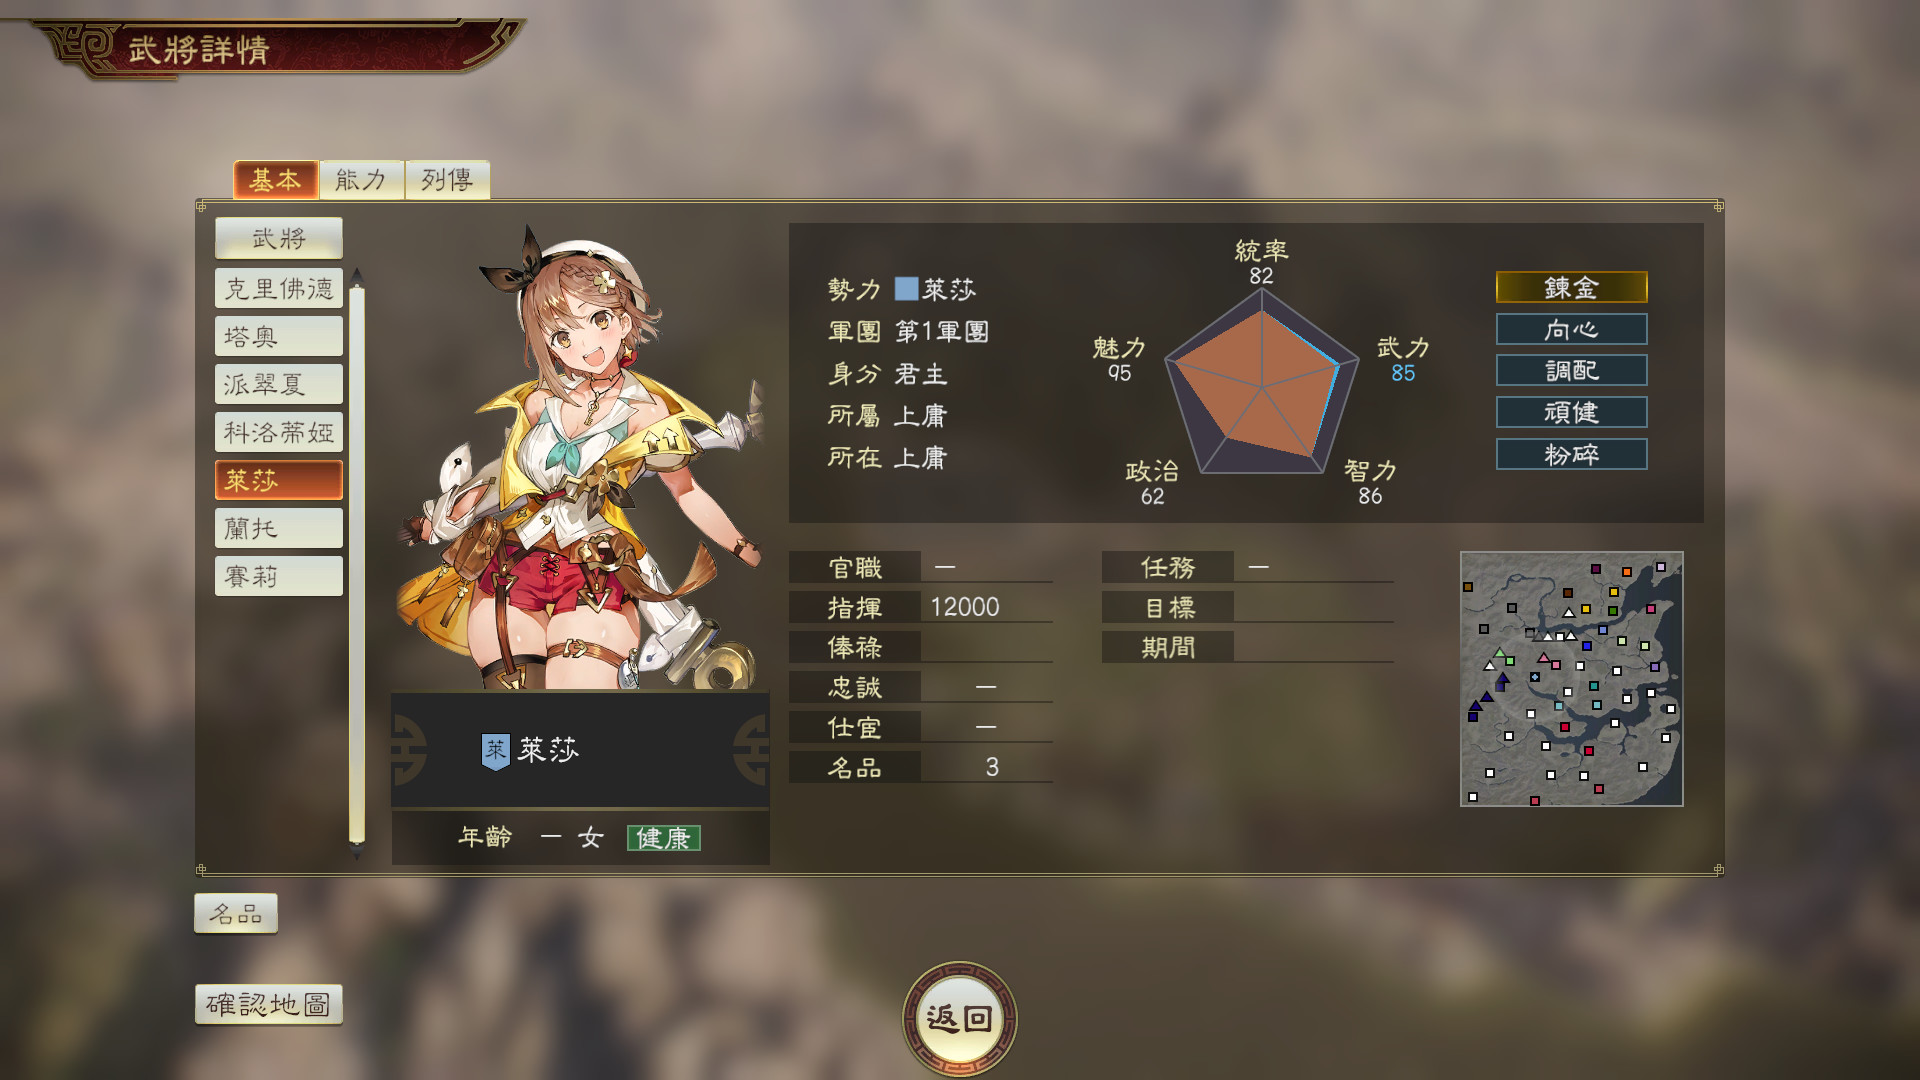Click the officer list scroll down arrow
The image size is (1920, 1080).
[x=356, y=853]
